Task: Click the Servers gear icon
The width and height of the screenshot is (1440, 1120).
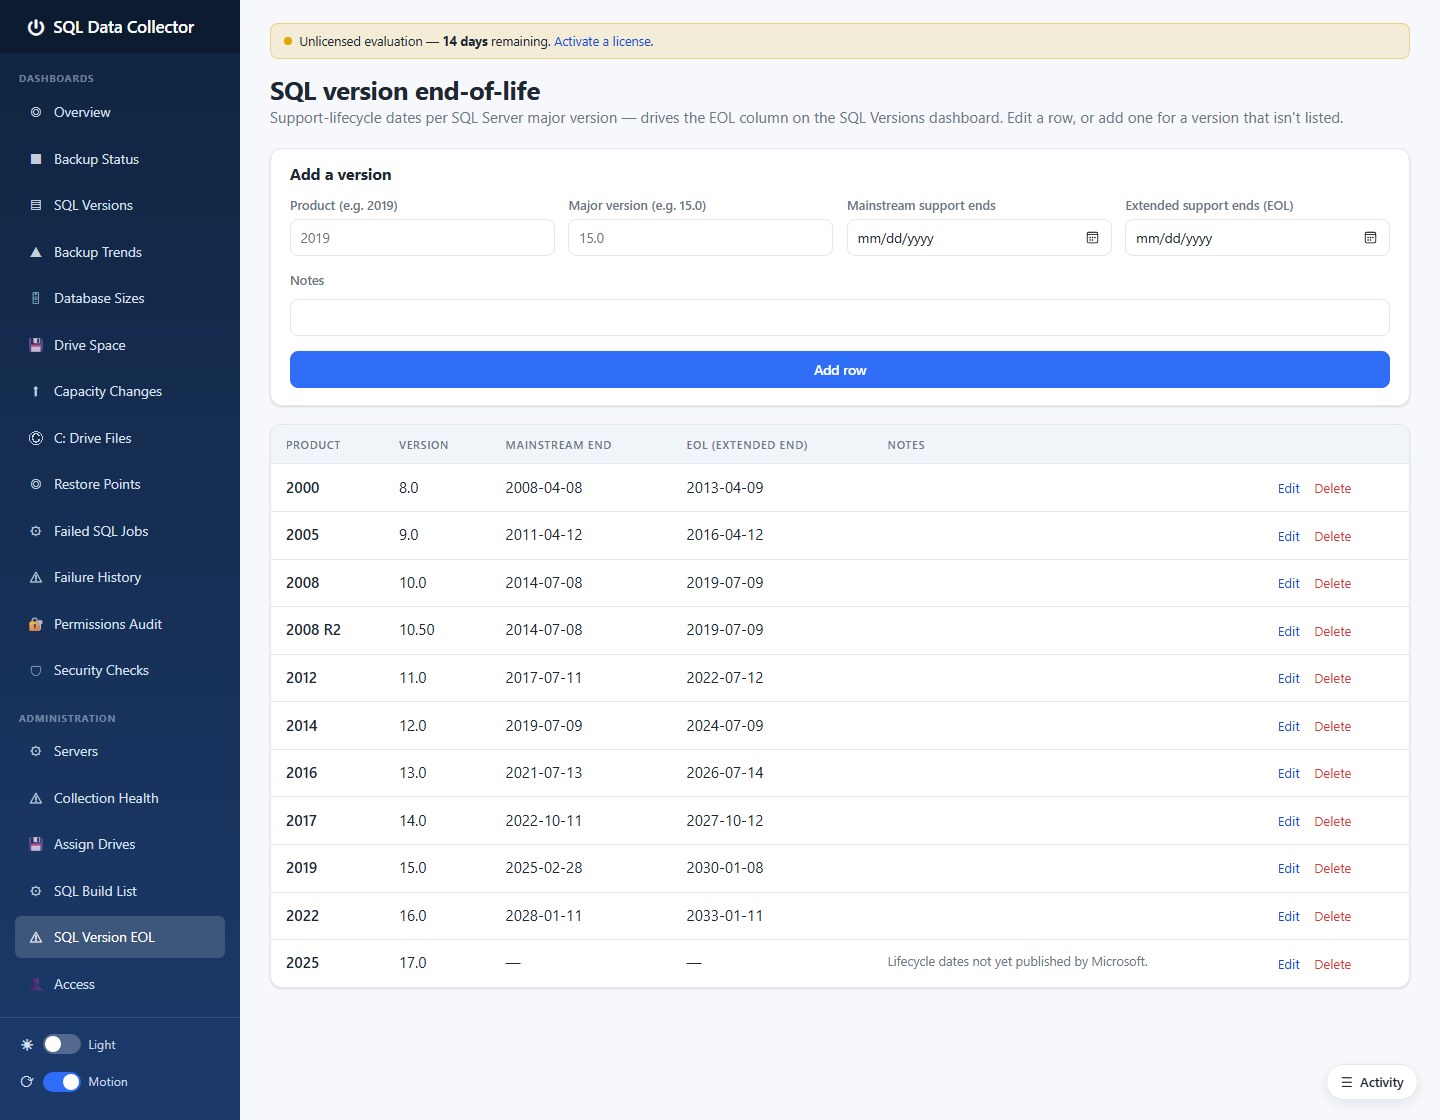Action: tap(36, 752)
